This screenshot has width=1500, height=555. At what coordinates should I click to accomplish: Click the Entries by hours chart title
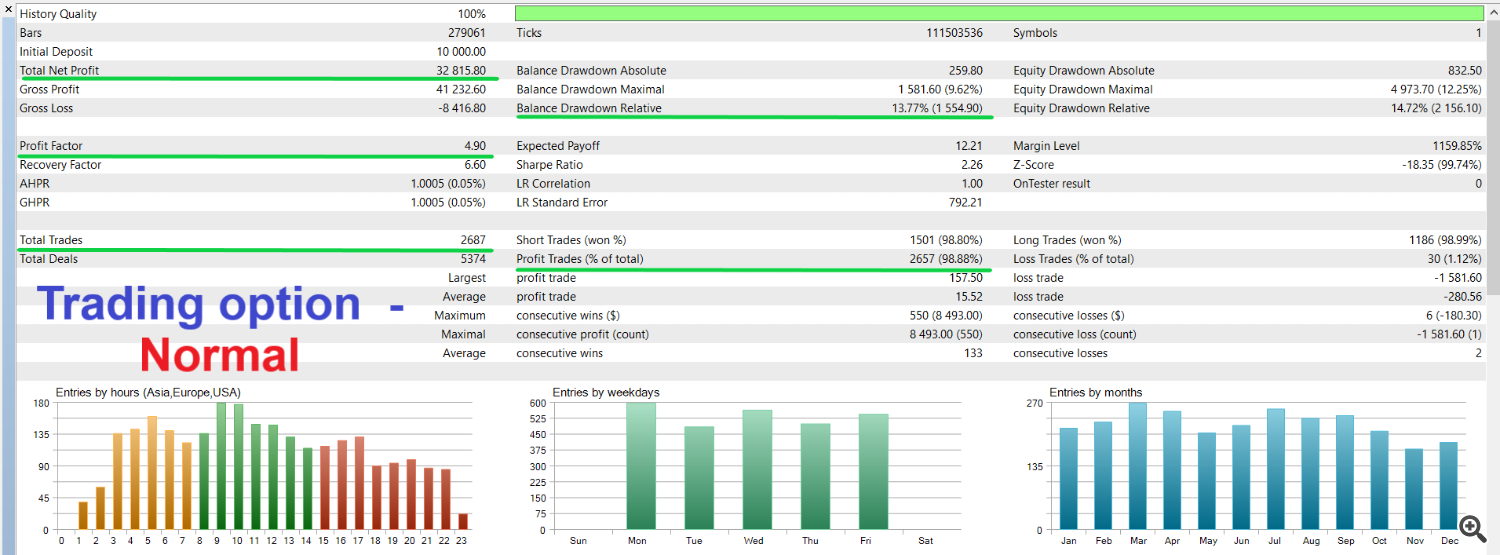coord(148,393)
